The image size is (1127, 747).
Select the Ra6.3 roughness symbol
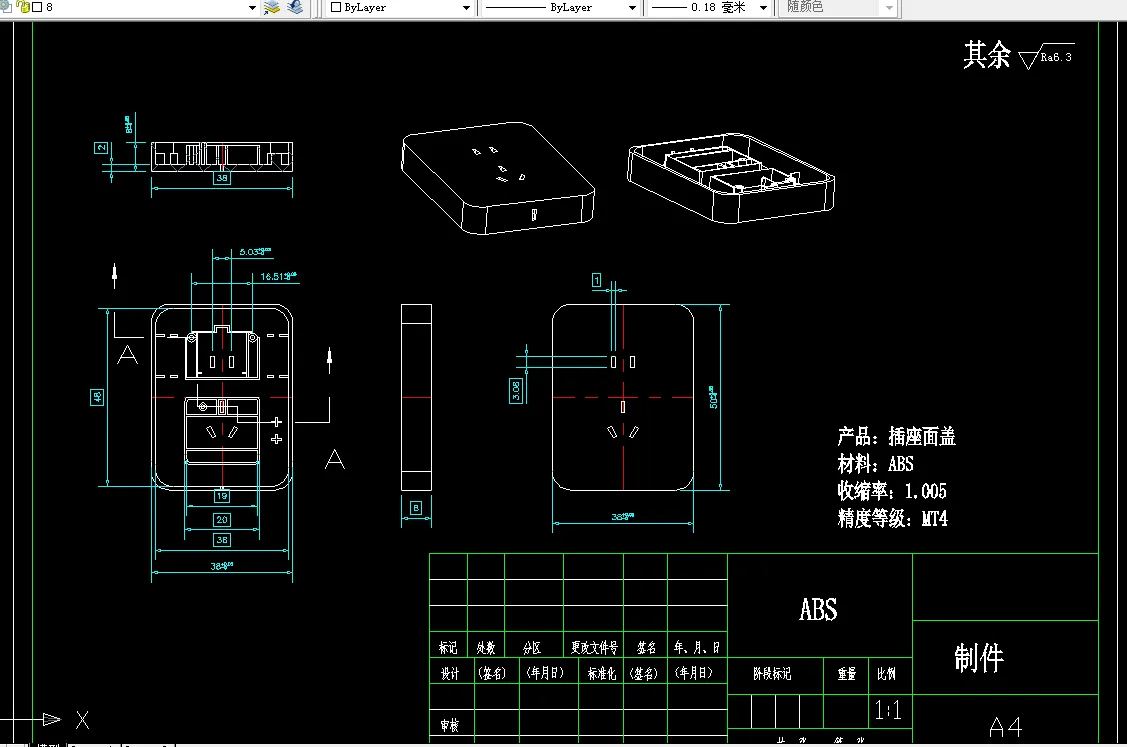pyautogui.click(x=1047, y=56)
